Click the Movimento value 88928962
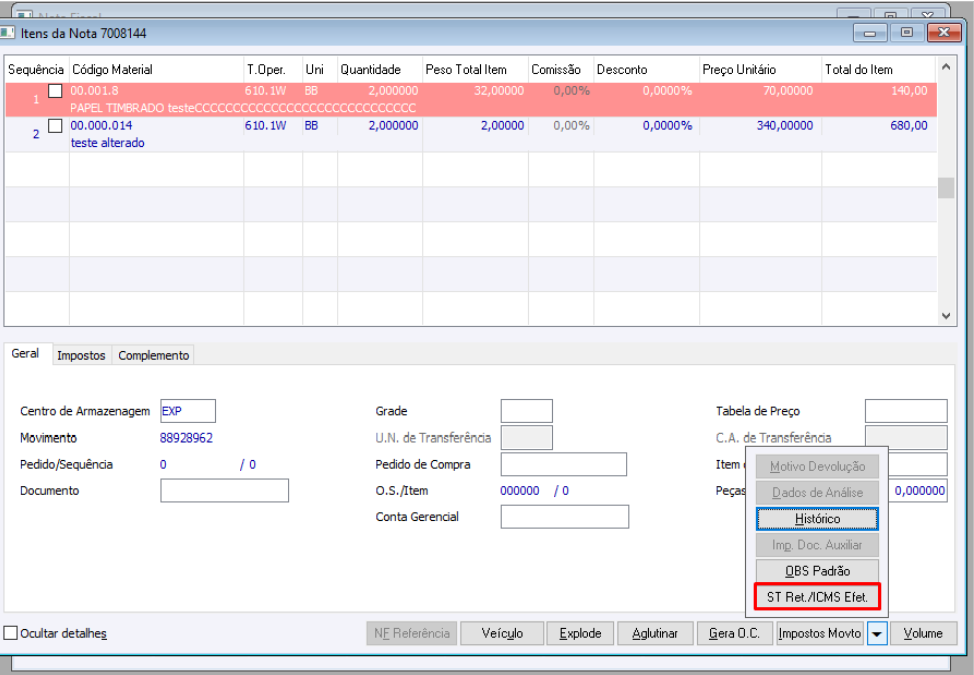The height and width of the screenshot is (675, 974). click(x=186, y=438)
